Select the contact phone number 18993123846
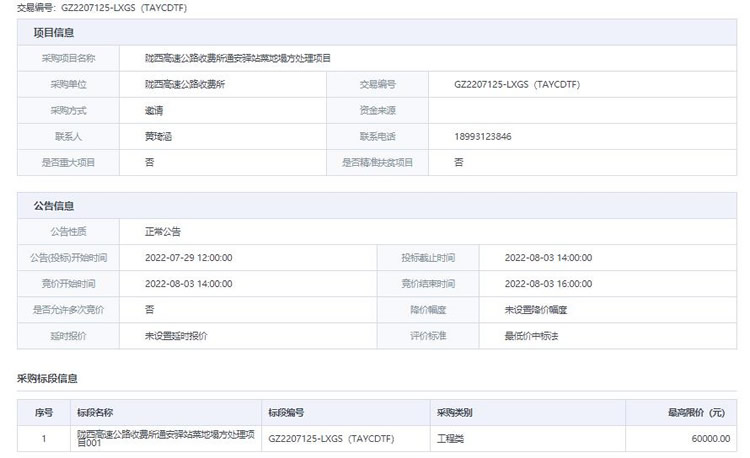Viewport: 750px width, 458px height. (x=488, y=136)
